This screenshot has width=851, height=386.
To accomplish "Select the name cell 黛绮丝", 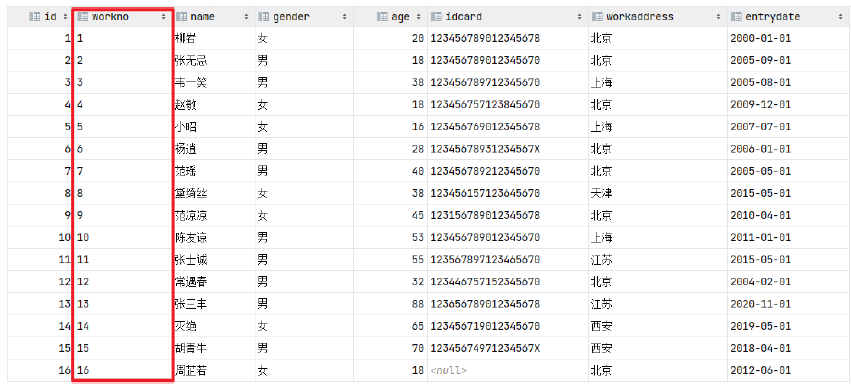I will click(x=214, y=194).
